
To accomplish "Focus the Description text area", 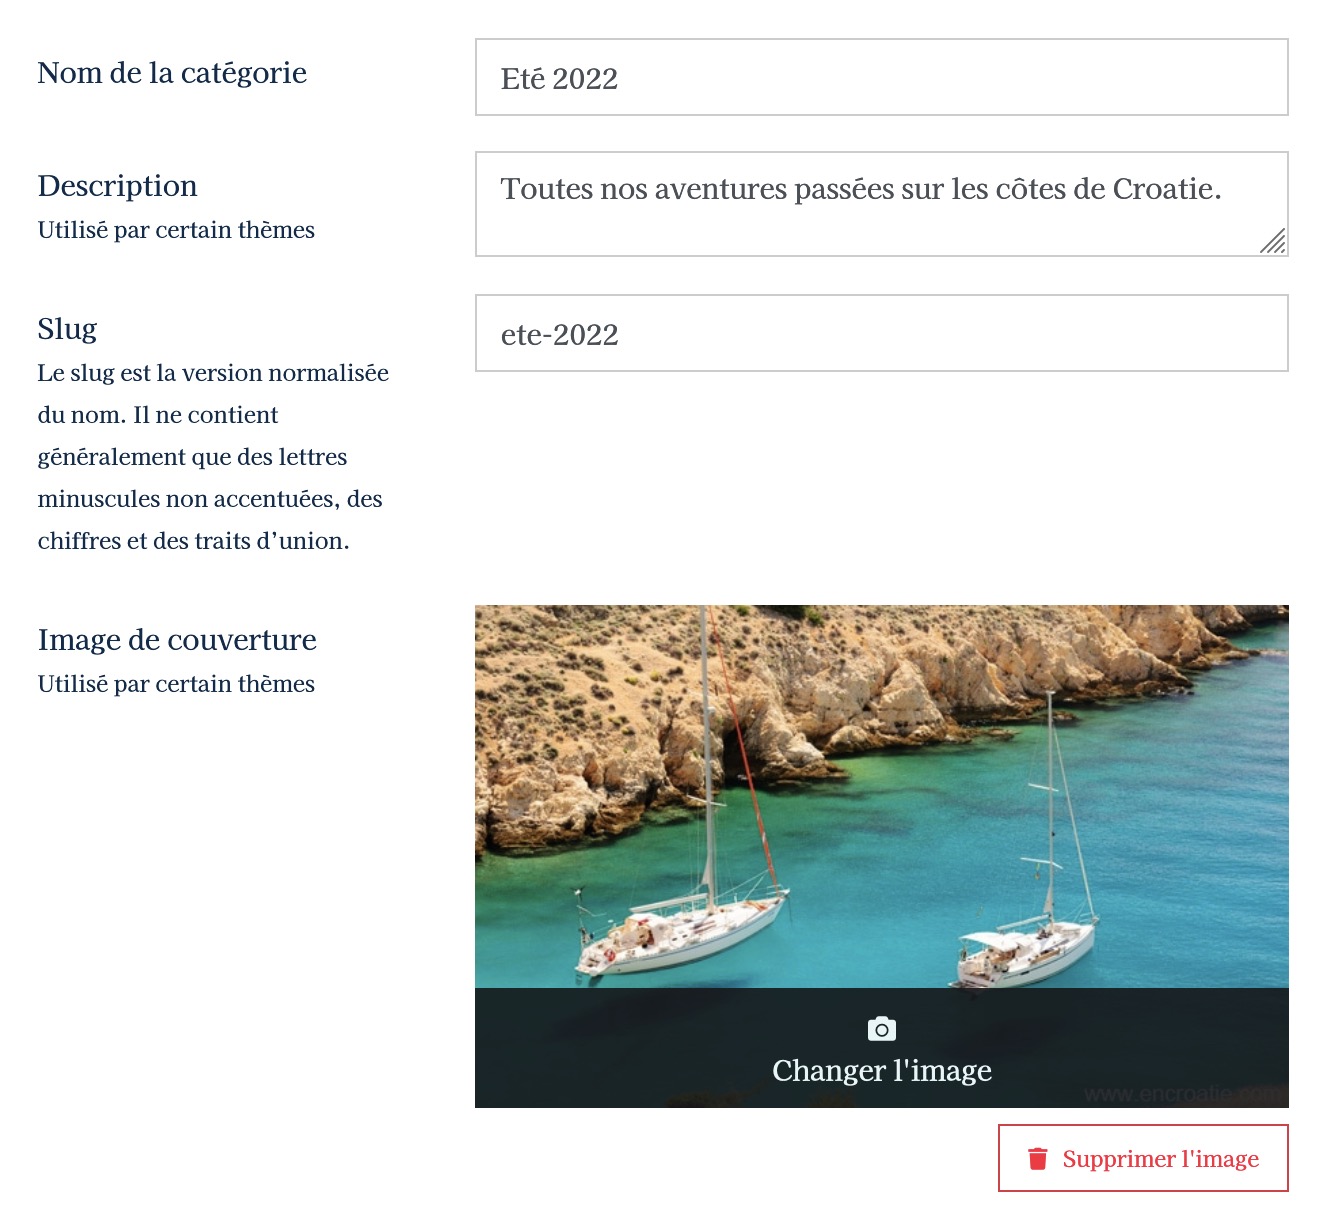I will 881,204.
